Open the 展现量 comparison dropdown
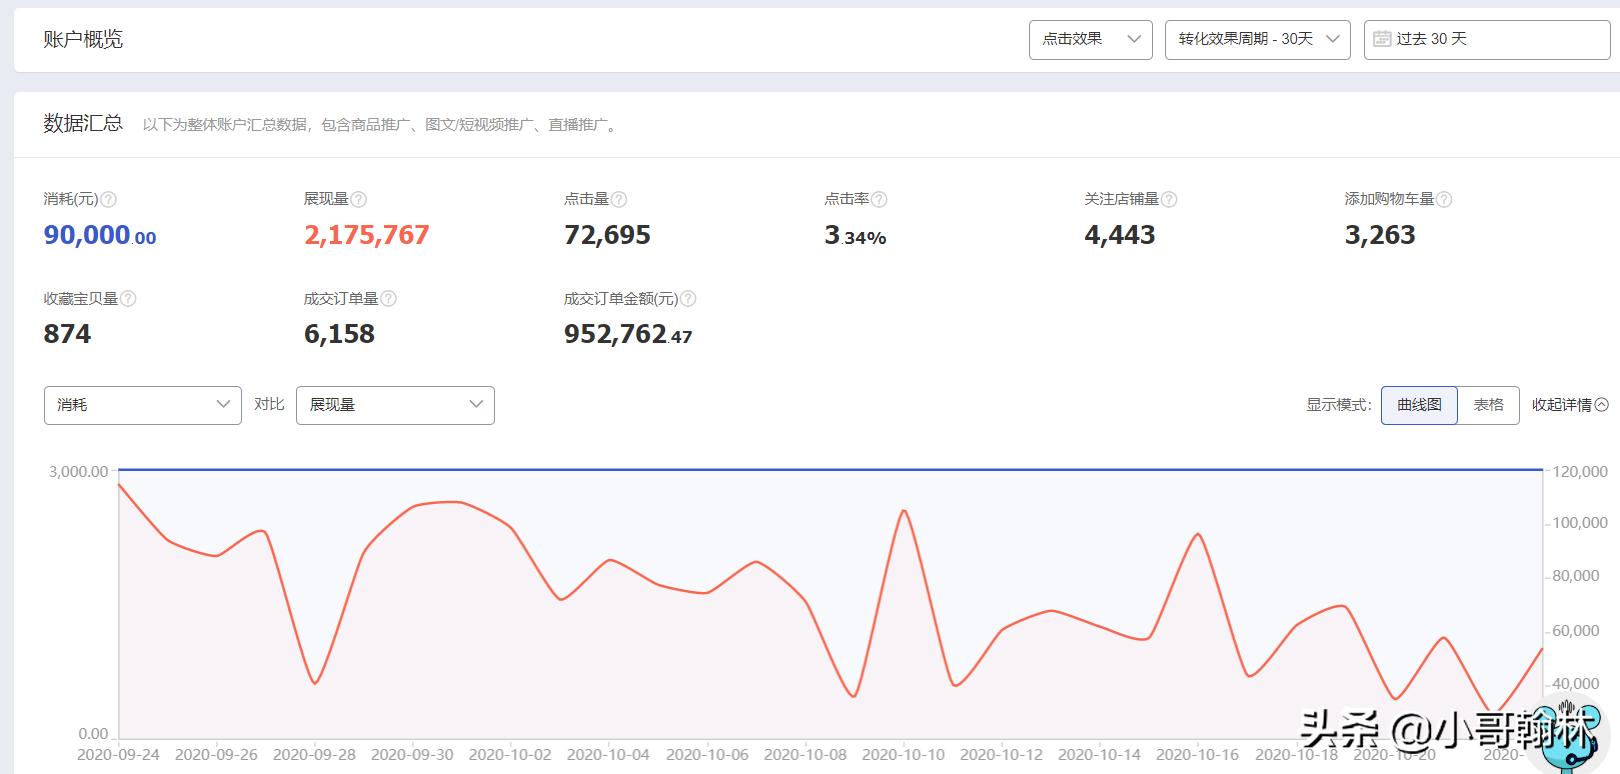Screen dimensions: 1620x774 395,405
